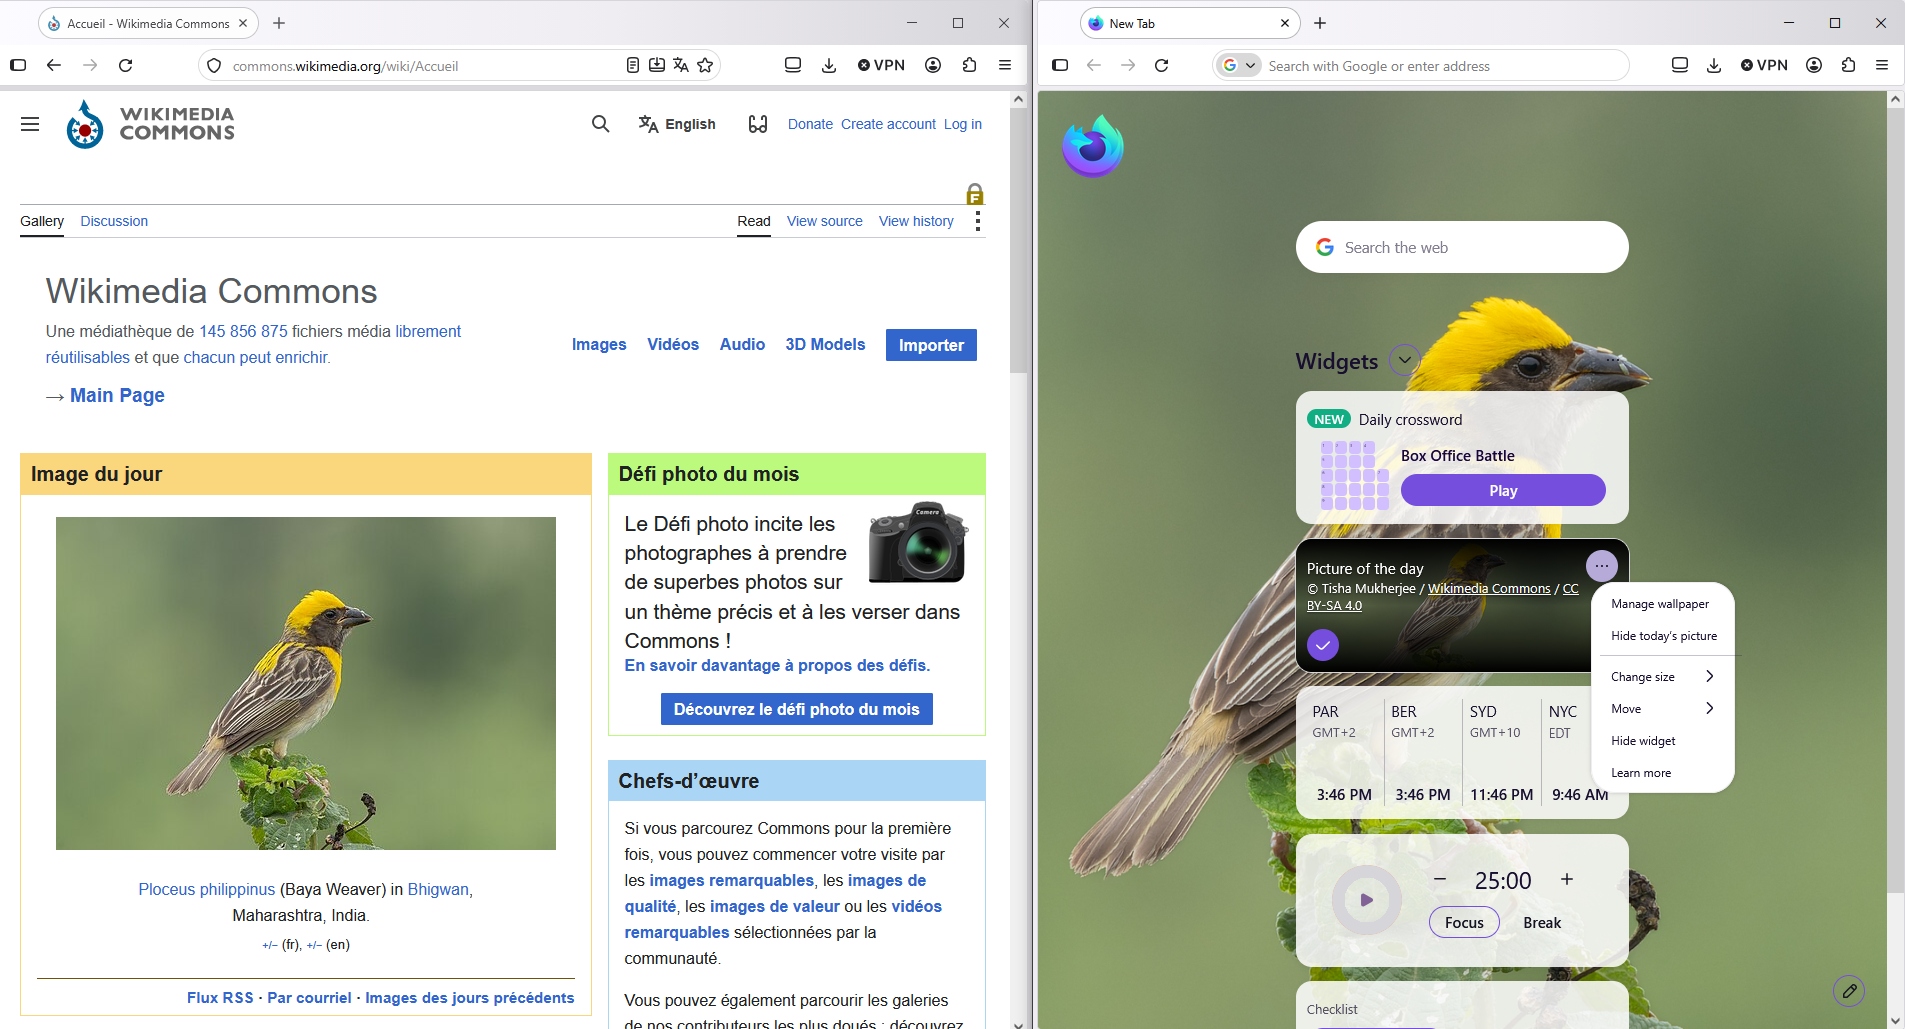The height and width of the screenshot is (1029, 1905).
Task: Open the Donate link
Action: pyautogui.click(x=810, y=124)
